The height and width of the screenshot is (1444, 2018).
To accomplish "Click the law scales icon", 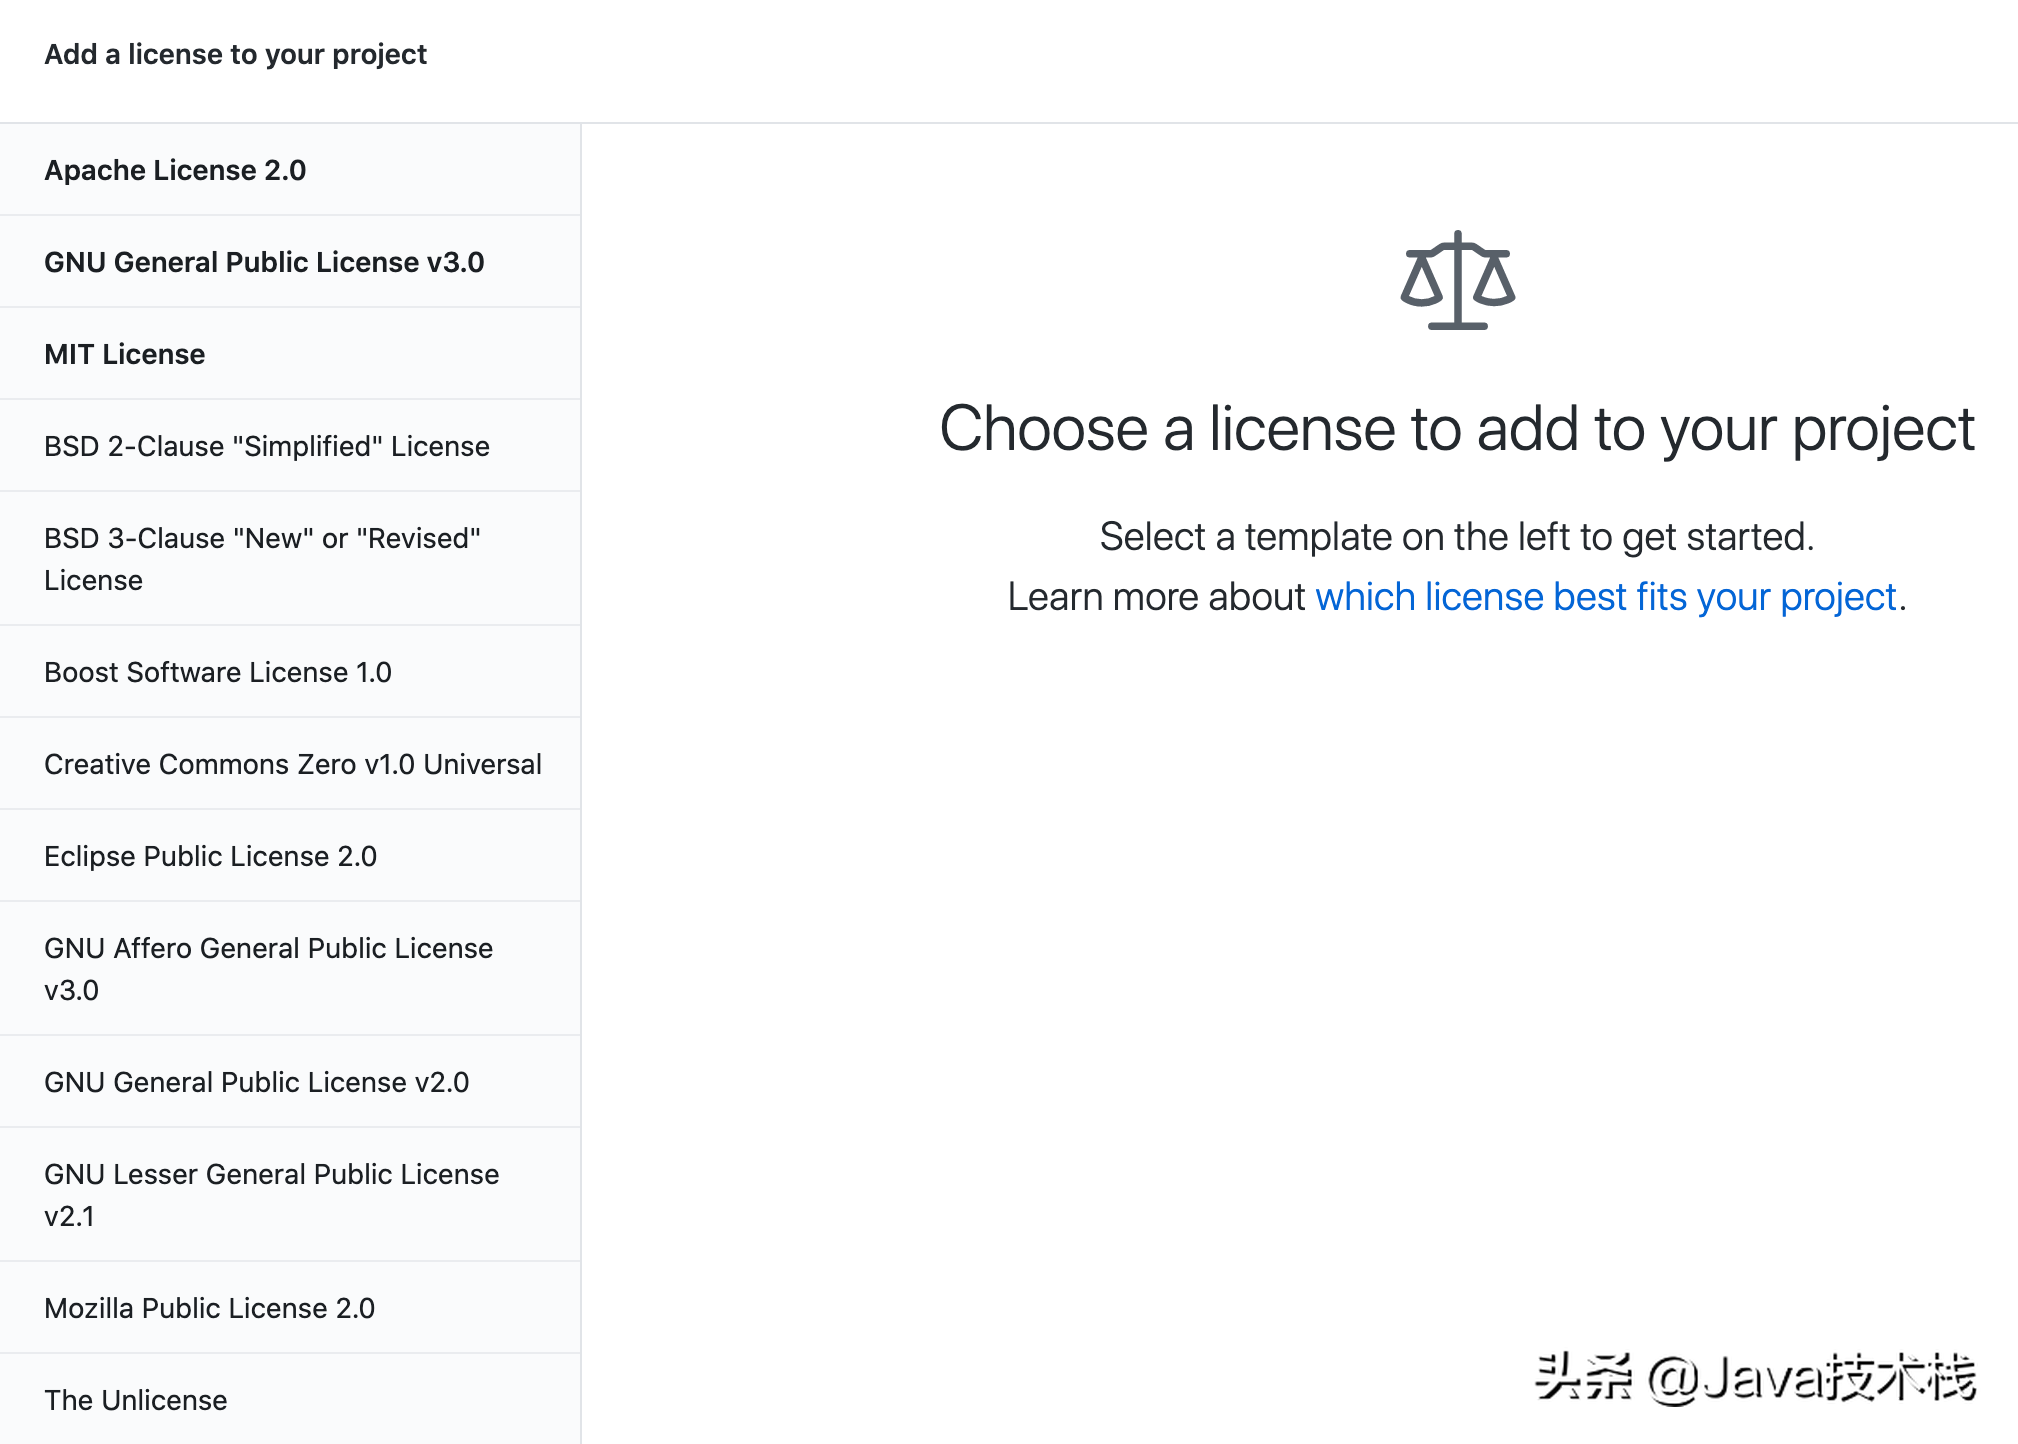I will [1458, 280].
